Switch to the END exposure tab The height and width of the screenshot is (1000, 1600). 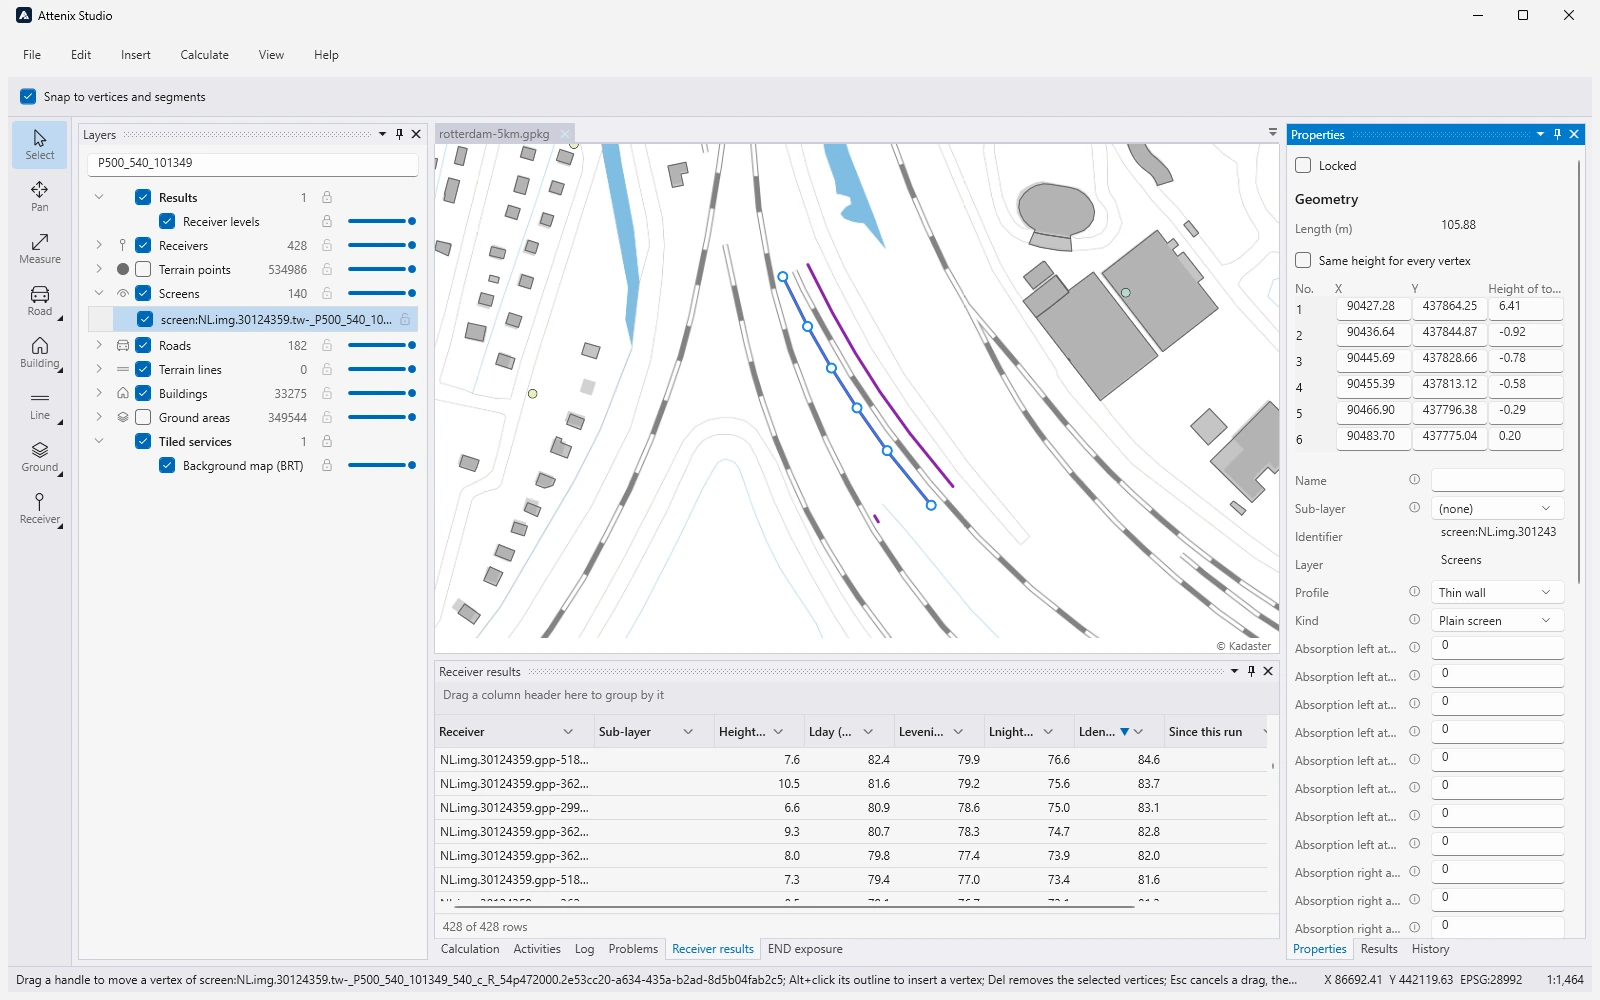(x=805, y=949)
